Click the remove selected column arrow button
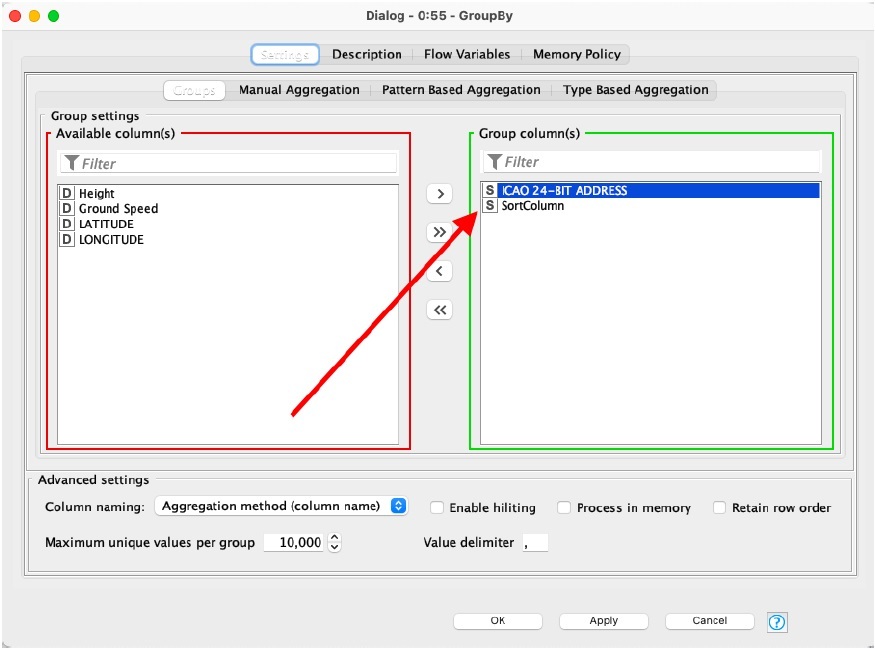 click(439, 271)
